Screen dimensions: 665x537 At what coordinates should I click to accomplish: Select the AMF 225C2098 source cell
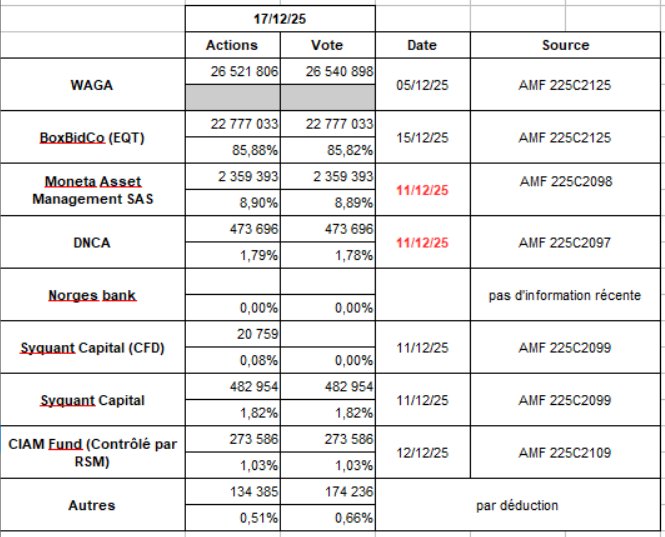click(x=565, y=181)
